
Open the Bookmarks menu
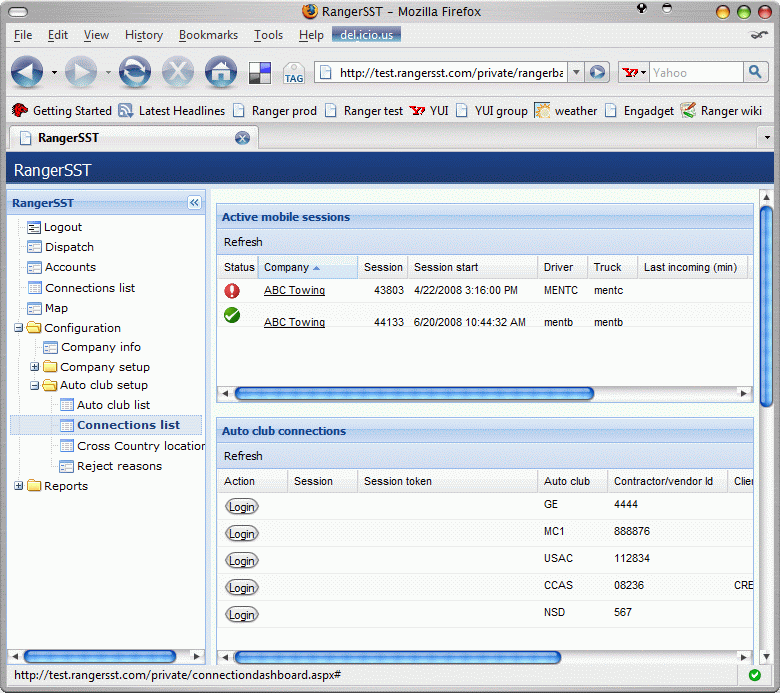208,35
